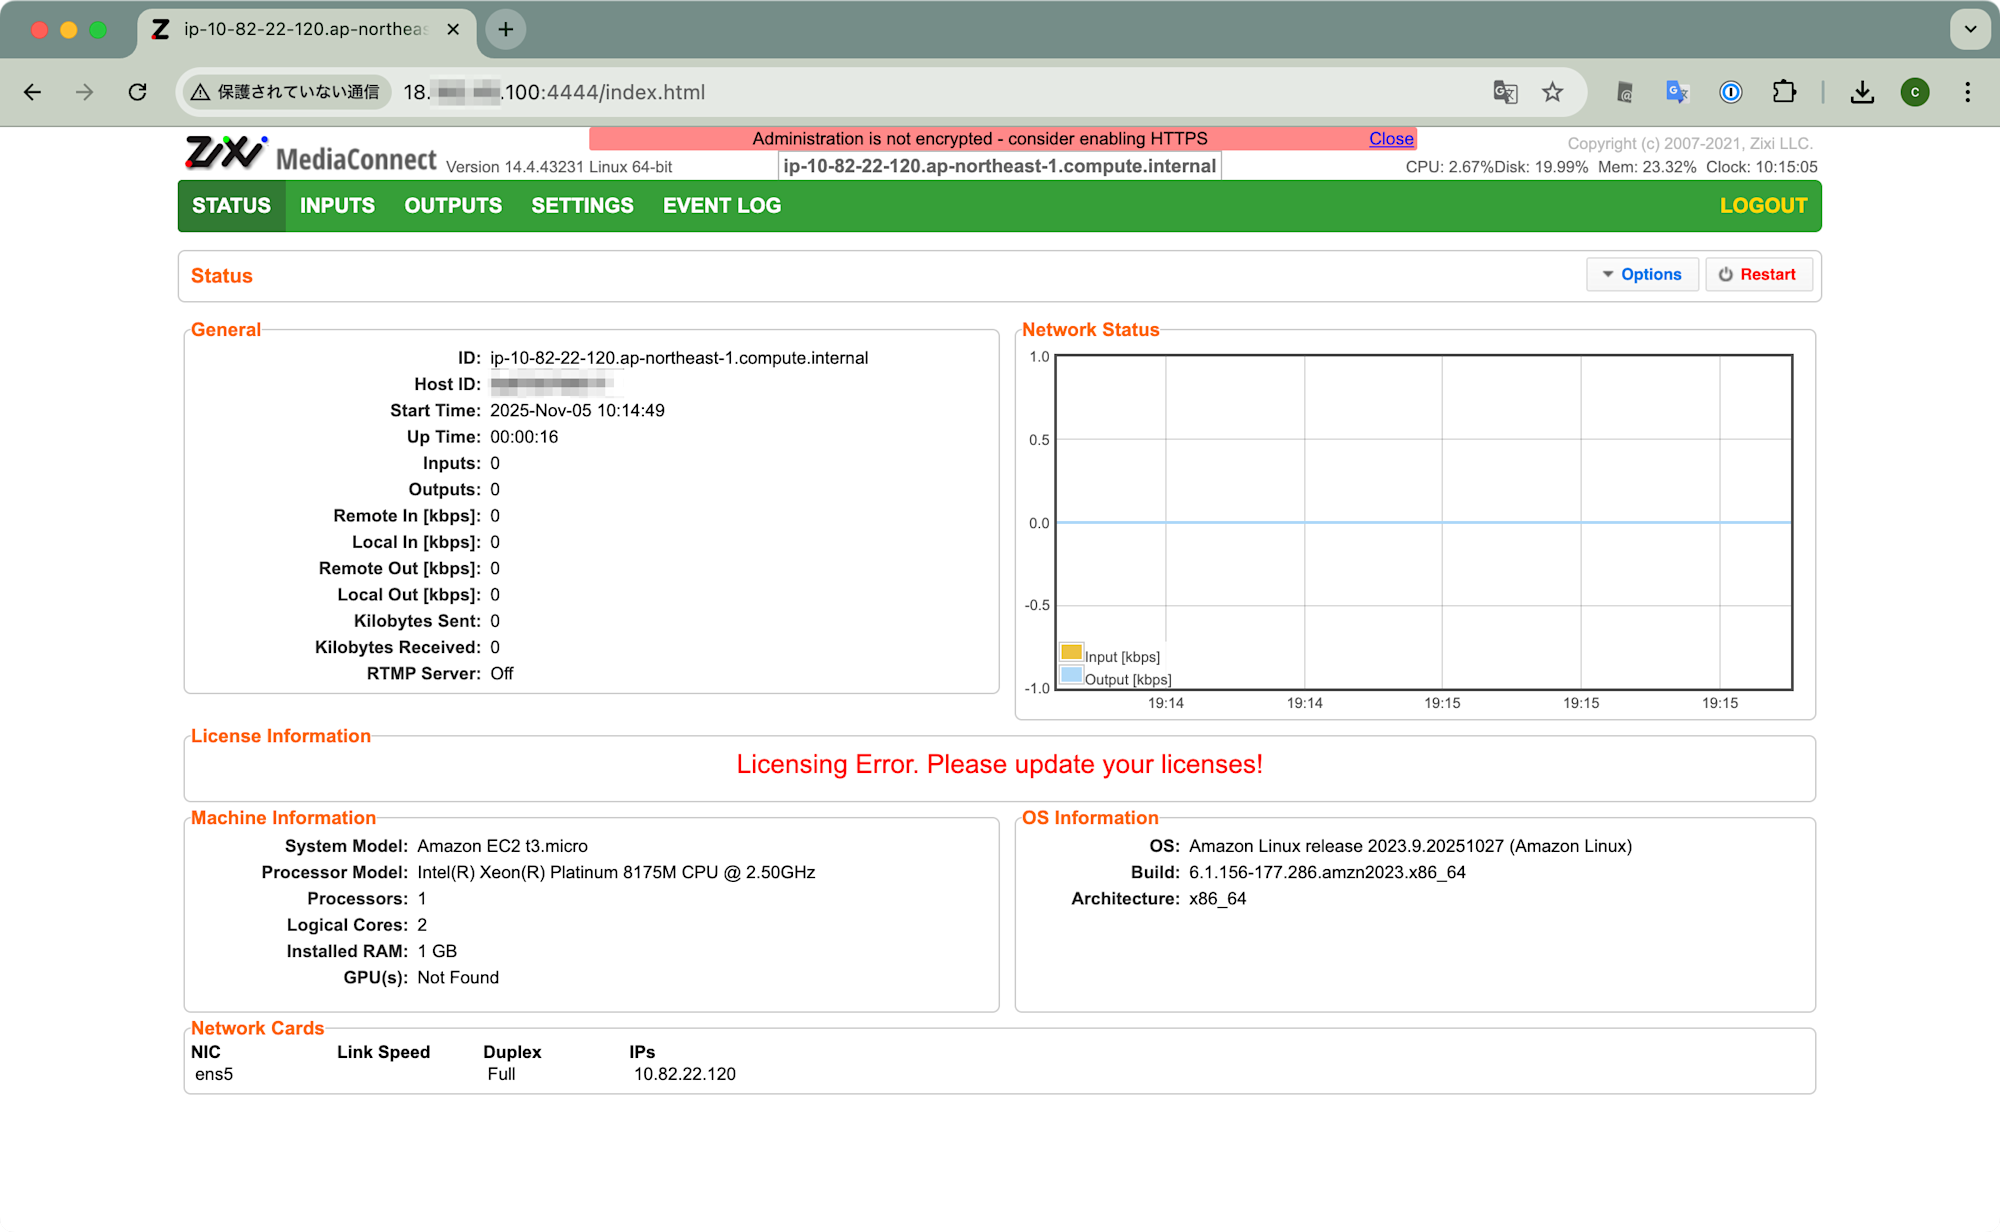
Task: Open the 1Password extension icon
Action: [1730, 92]
